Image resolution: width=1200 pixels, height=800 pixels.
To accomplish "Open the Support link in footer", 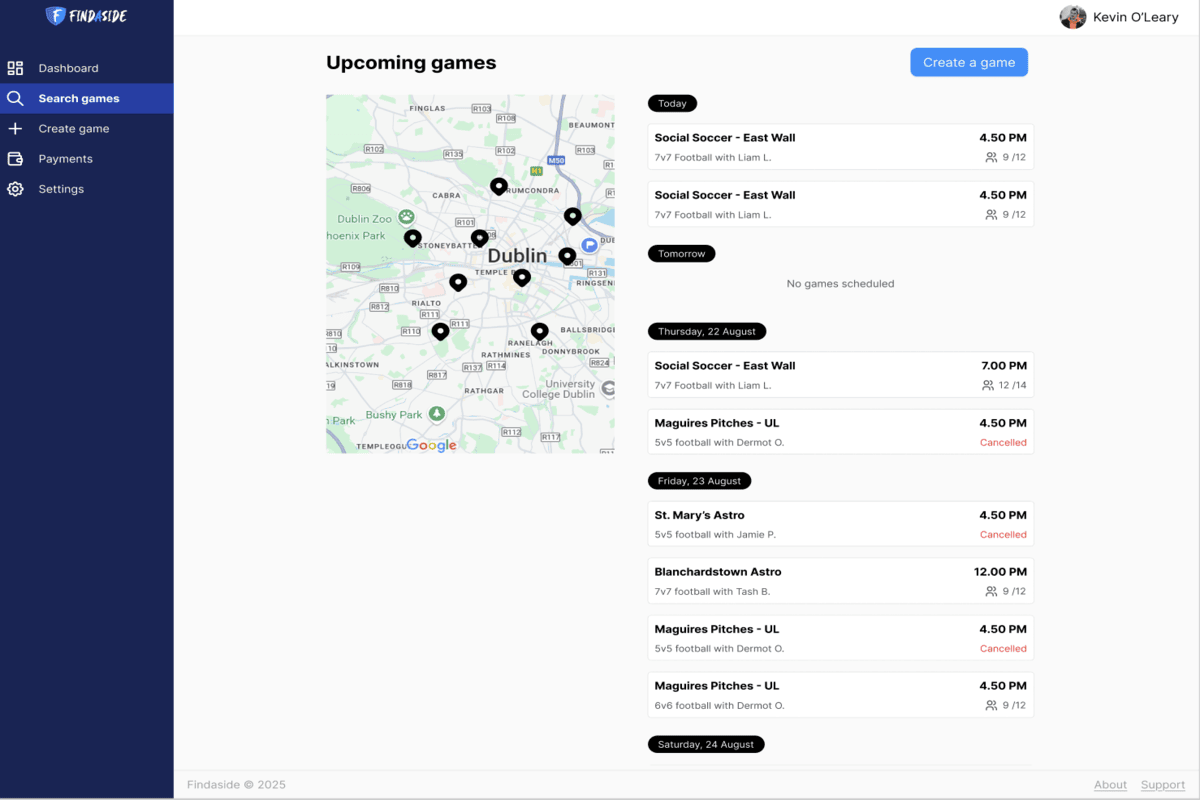I will (1163, 785).
